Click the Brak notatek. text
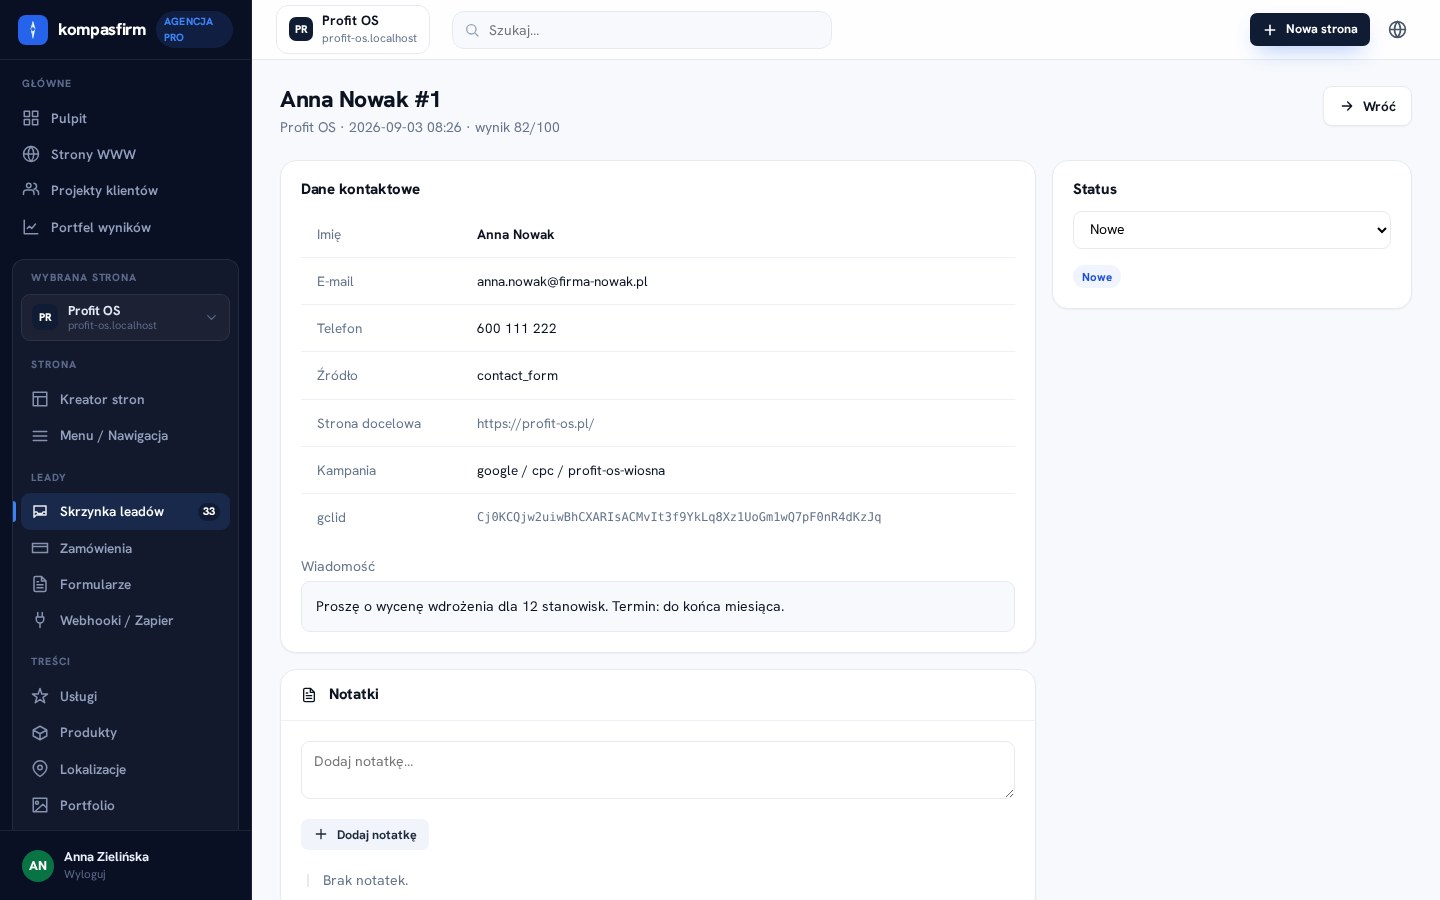 click(365, 880)
